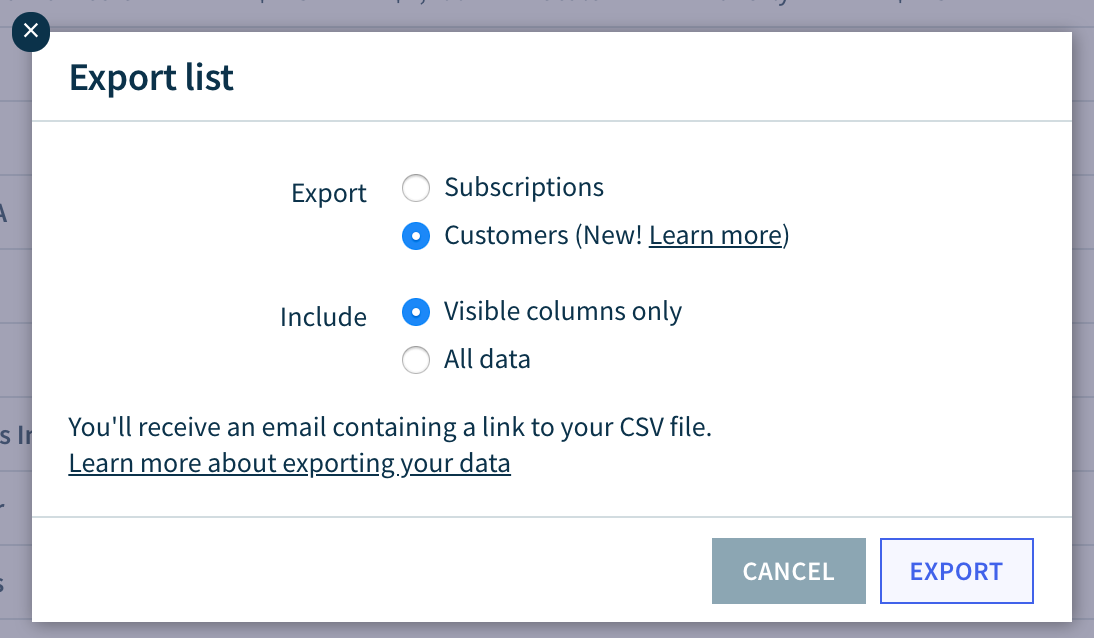1094x638 pixels.
Task: Choose the All data radio button
Action: tap(416, 360)
